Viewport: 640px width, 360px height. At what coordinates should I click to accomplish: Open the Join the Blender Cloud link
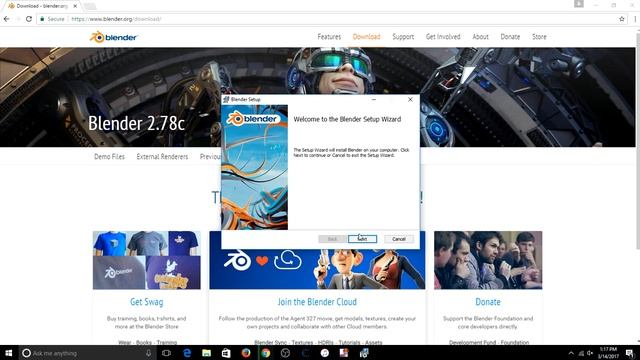(317, 302)
